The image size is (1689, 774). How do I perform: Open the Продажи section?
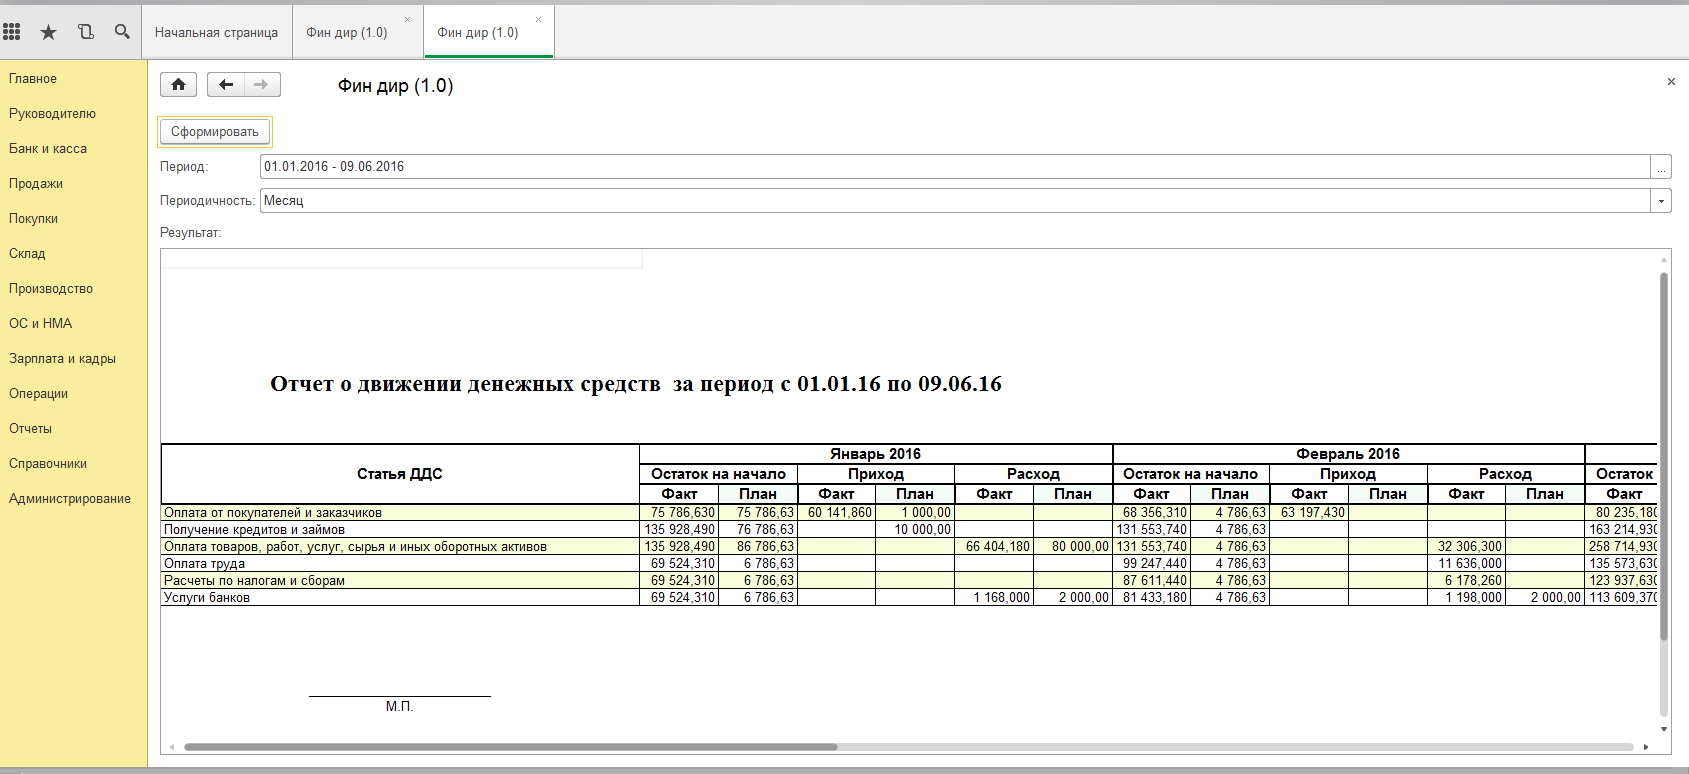[36, 184]
